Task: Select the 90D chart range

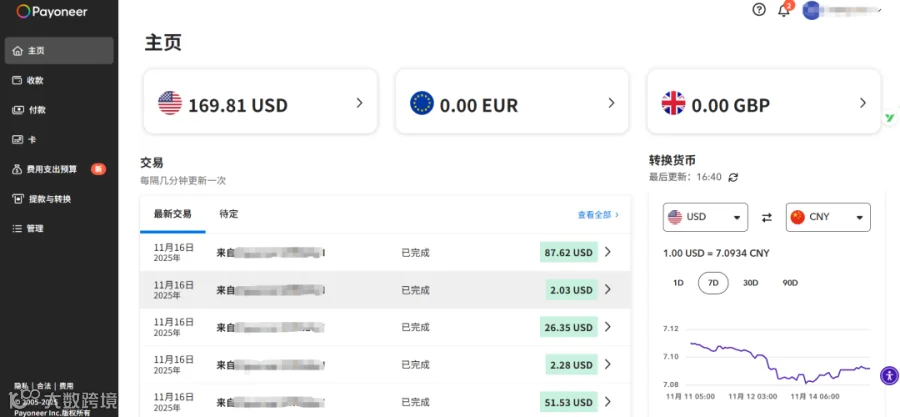Action: [790, 283]
